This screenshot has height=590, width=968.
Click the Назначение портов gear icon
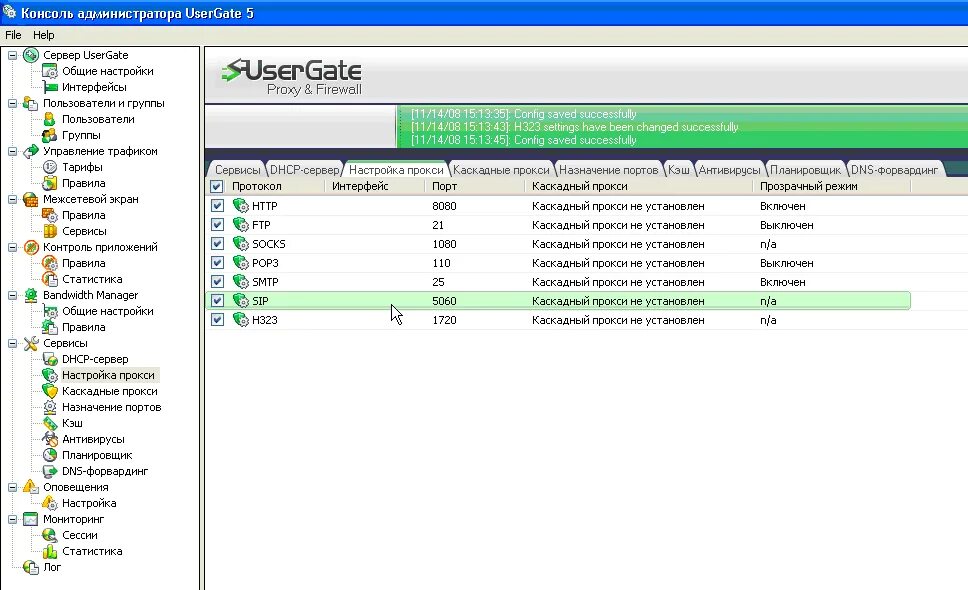point(50,407)
